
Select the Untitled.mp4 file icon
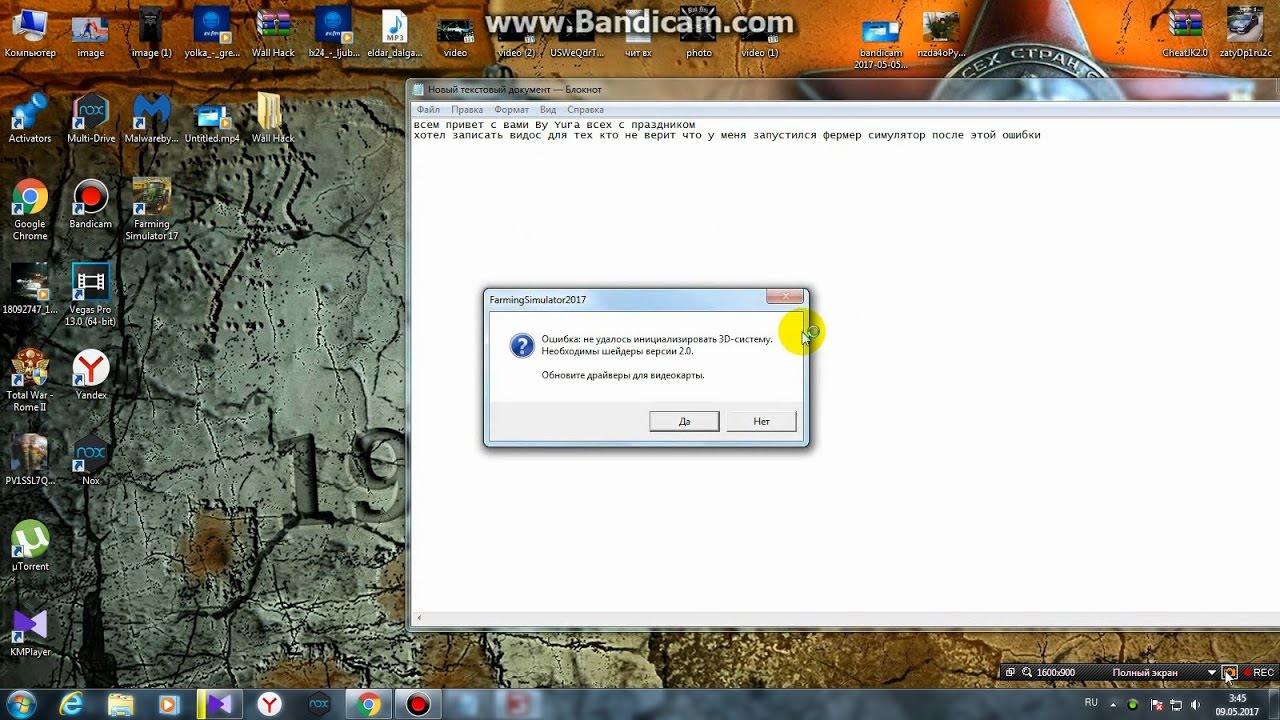212,118
